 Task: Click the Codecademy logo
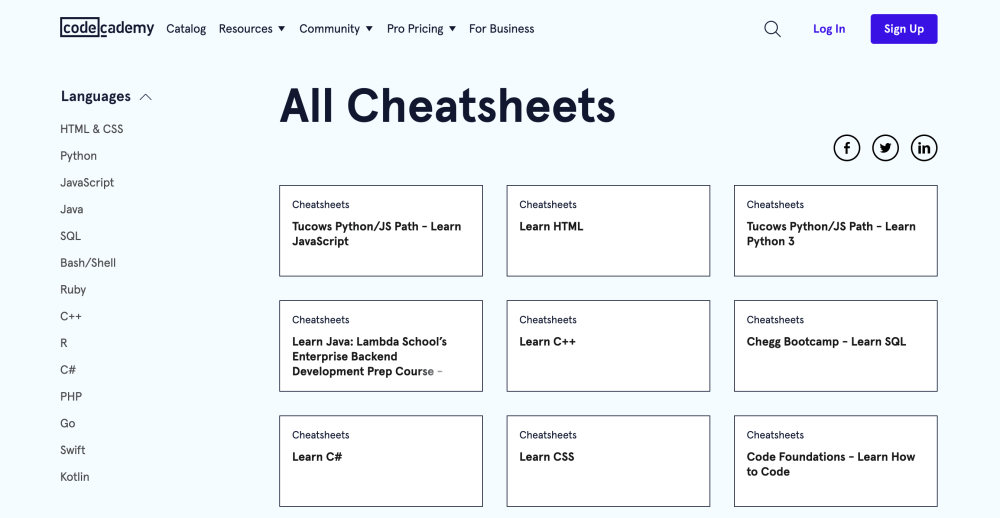tap(107, 28)
